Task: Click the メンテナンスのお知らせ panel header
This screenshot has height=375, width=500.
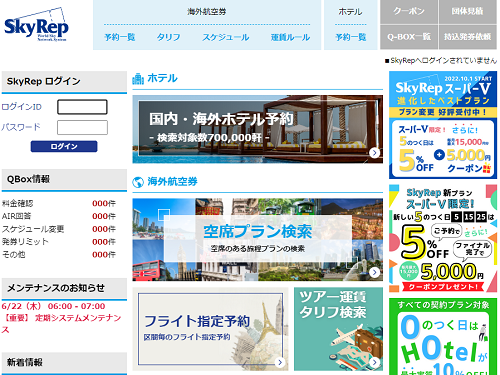Action: 64,288
